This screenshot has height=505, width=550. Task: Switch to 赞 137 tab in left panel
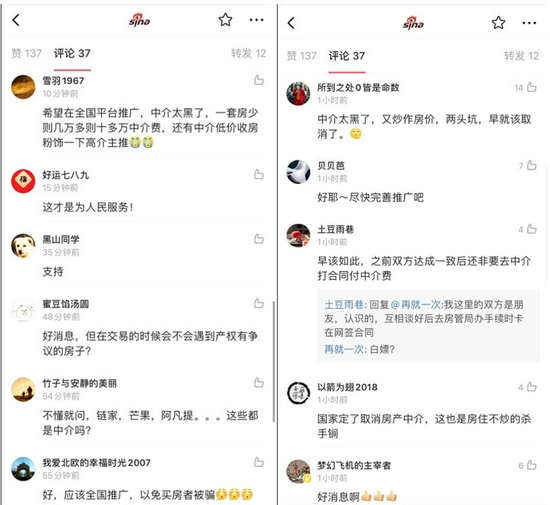coord(26,53)
